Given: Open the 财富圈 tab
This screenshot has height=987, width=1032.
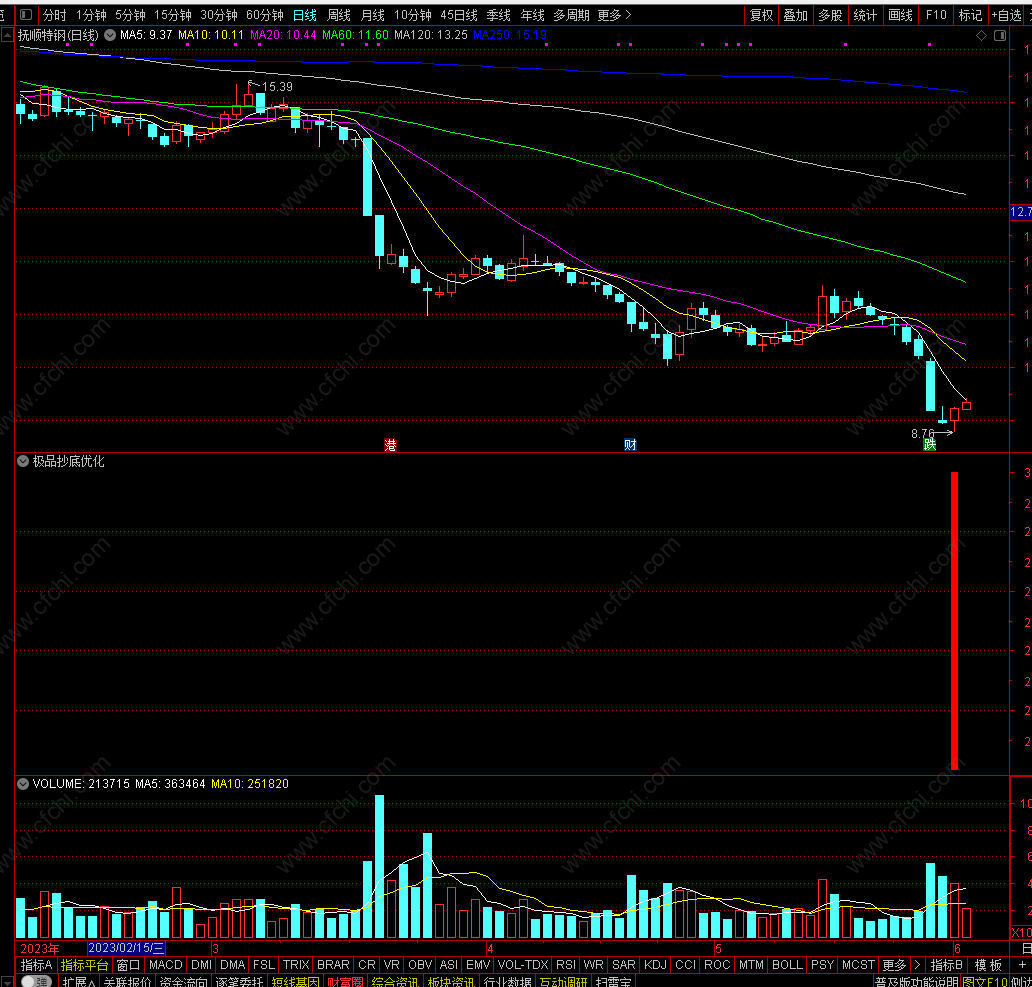Looking at the screenshot, I should 346,981.
